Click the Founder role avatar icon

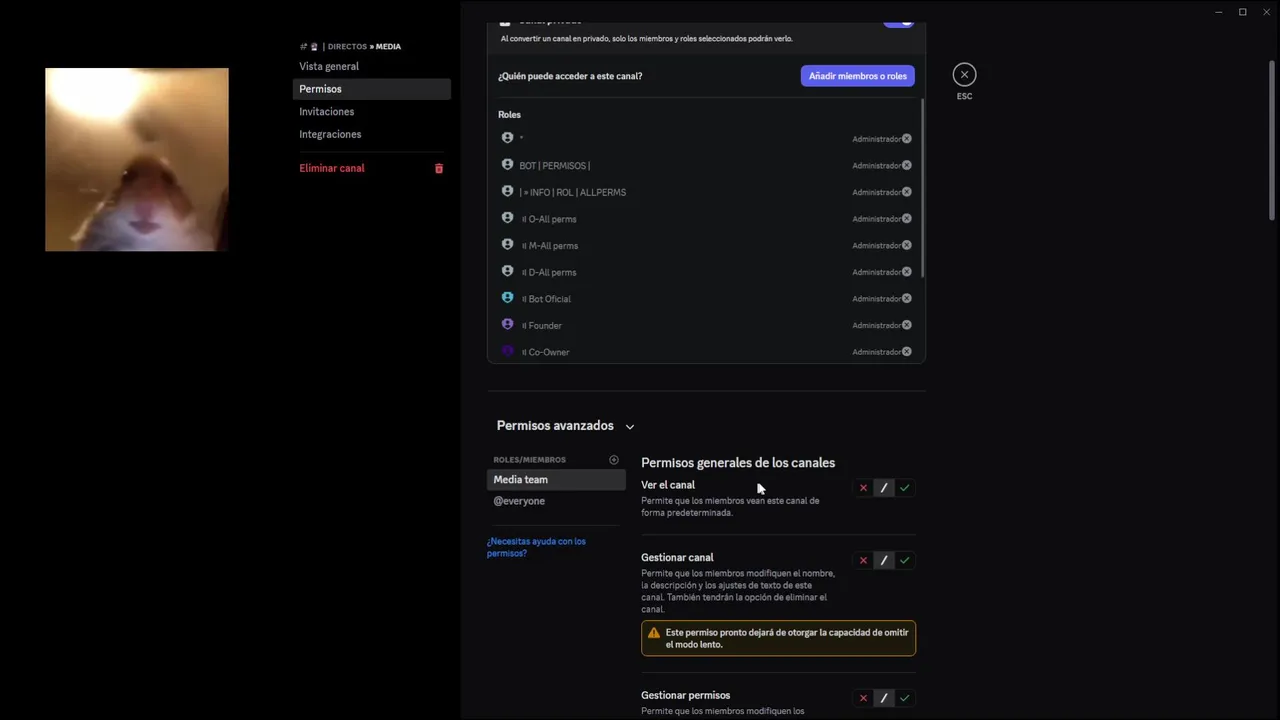pyautogui.click(x=507, y=325)
